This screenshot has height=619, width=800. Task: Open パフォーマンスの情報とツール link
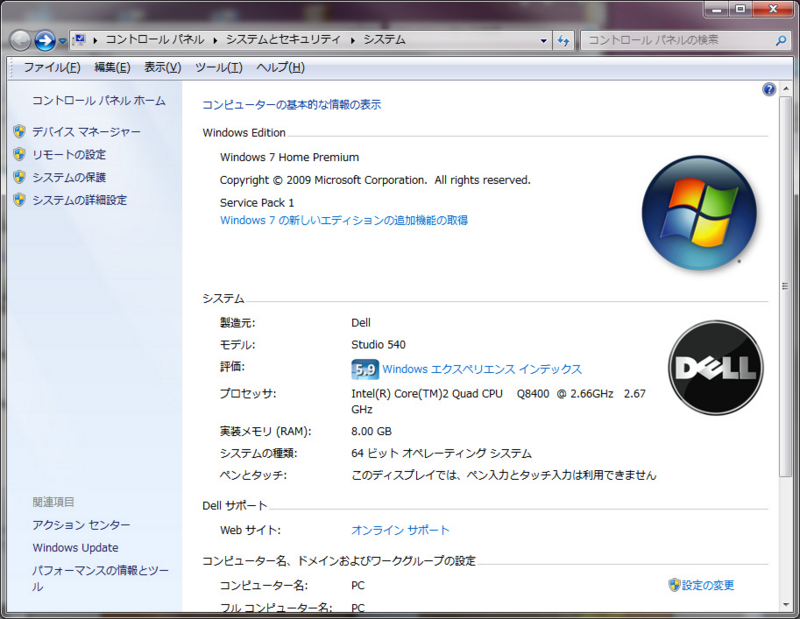(100, 578)
